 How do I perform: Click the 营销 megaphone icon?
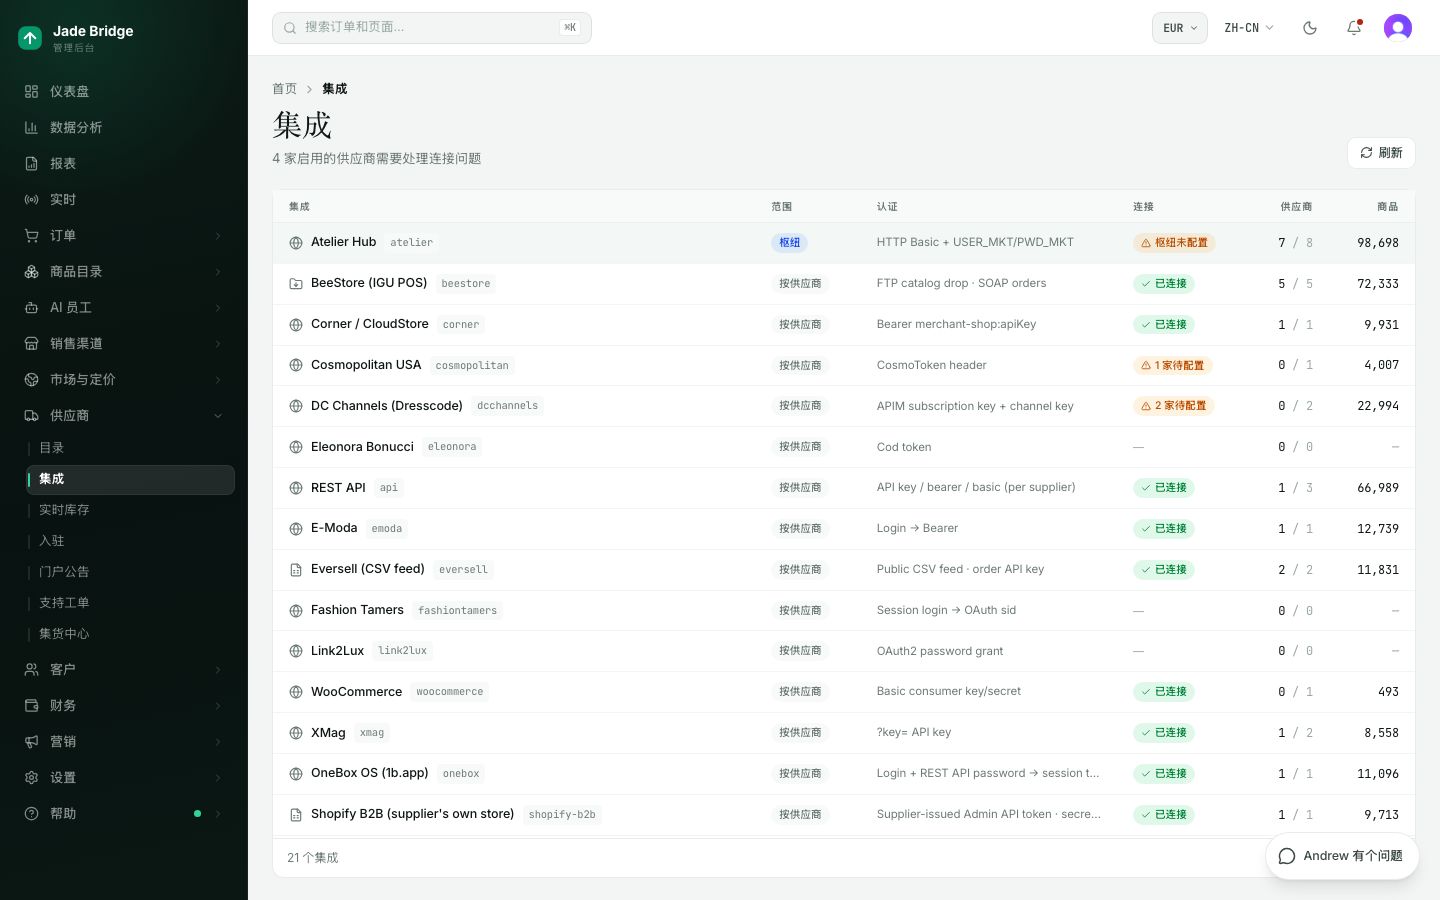(32, 741)
